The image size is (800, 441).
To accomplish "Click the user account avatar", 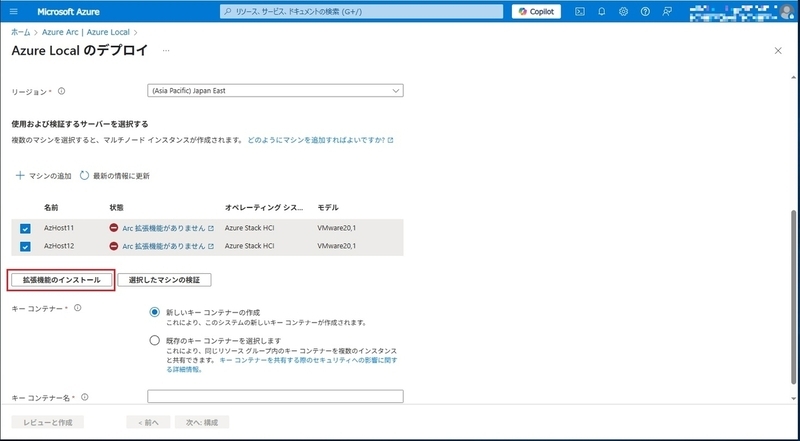I will point(787,11).
